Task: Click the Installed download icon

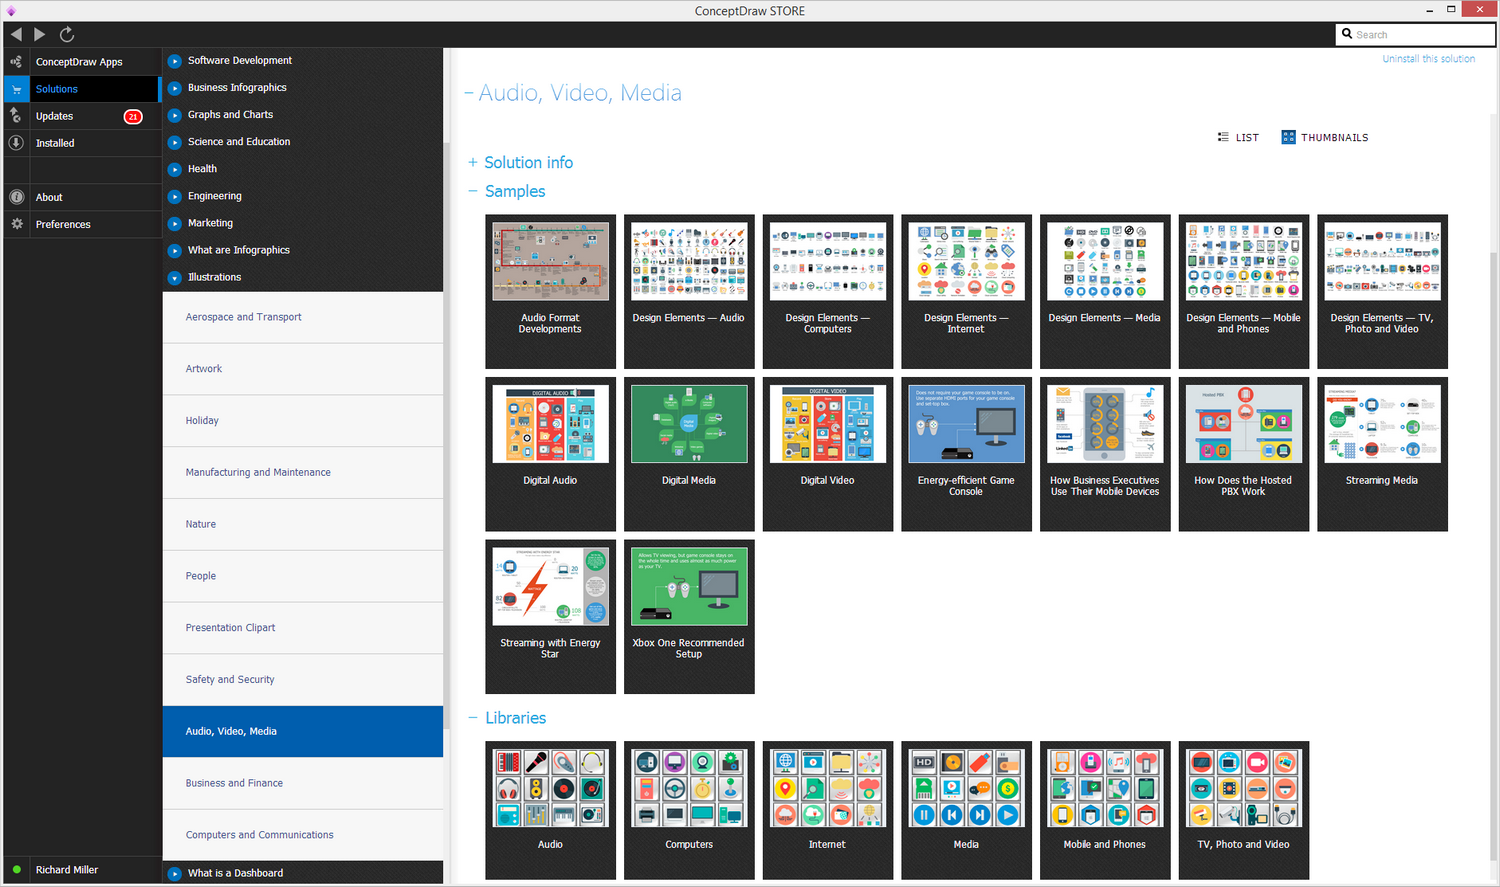Action: [x=16, y=143]
